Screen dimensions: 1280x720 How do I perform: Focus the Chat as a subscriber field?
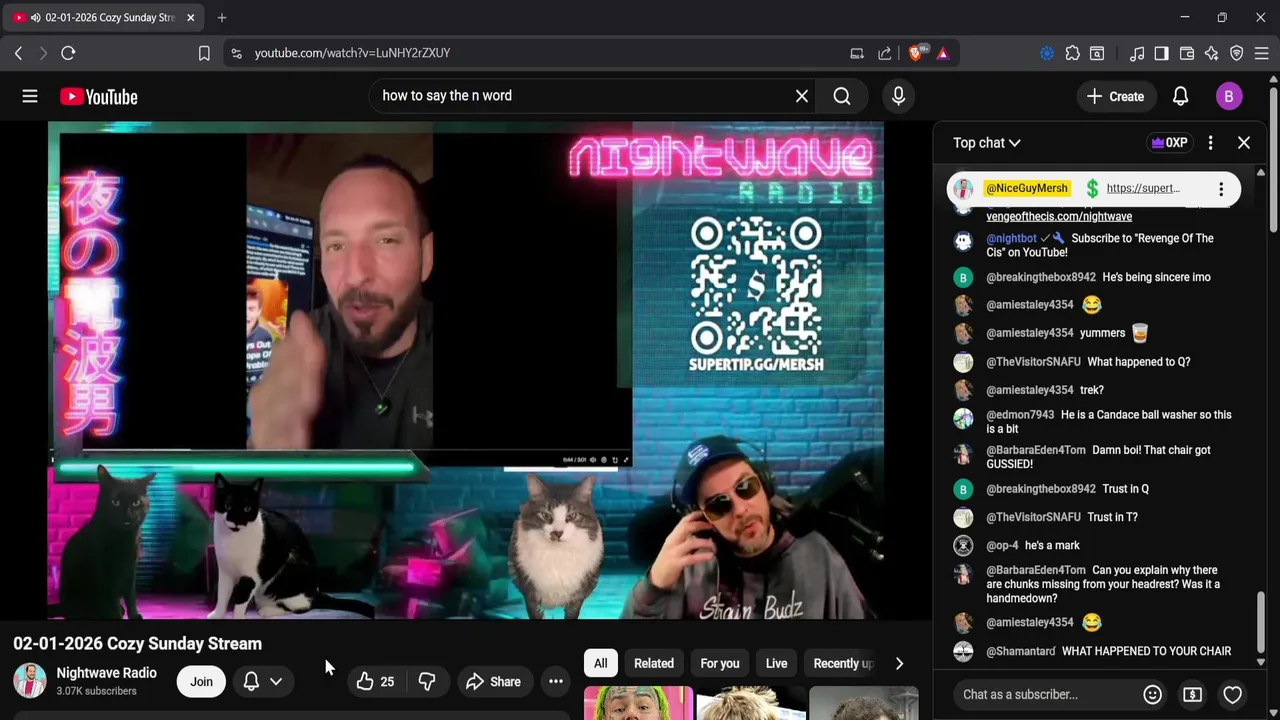coord(1048,694)
